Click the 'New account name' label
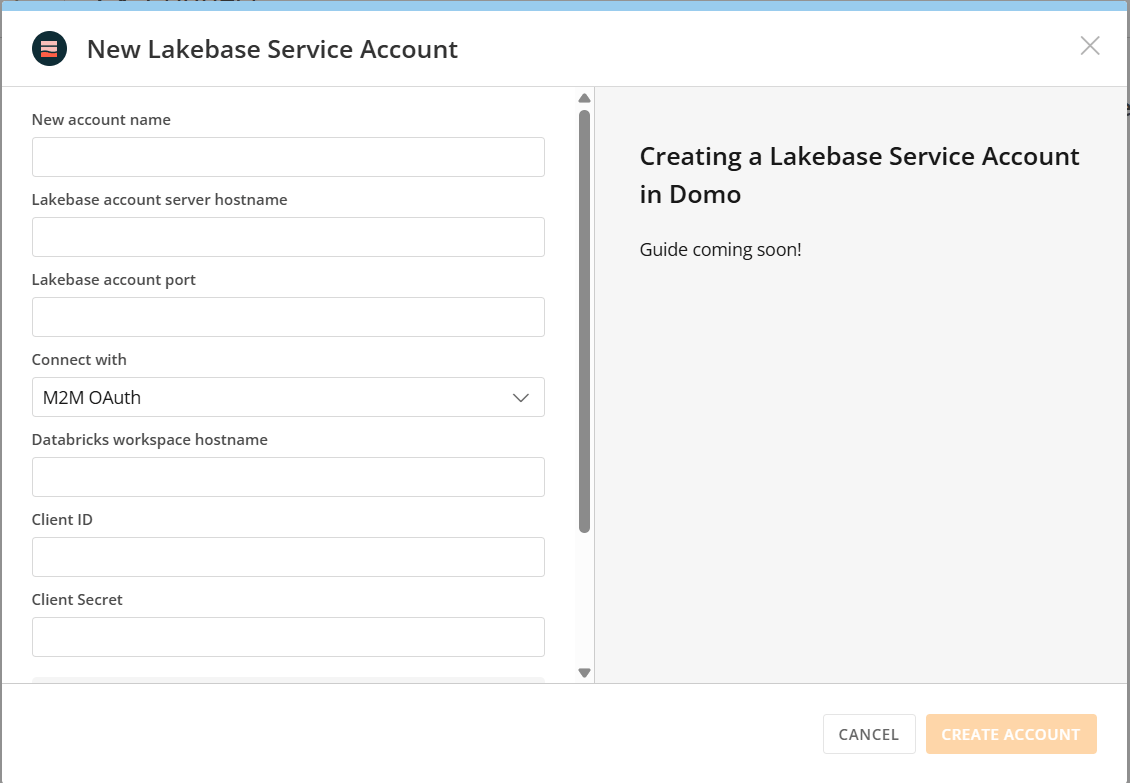The image size is (1130, 783). click(101, 119)
